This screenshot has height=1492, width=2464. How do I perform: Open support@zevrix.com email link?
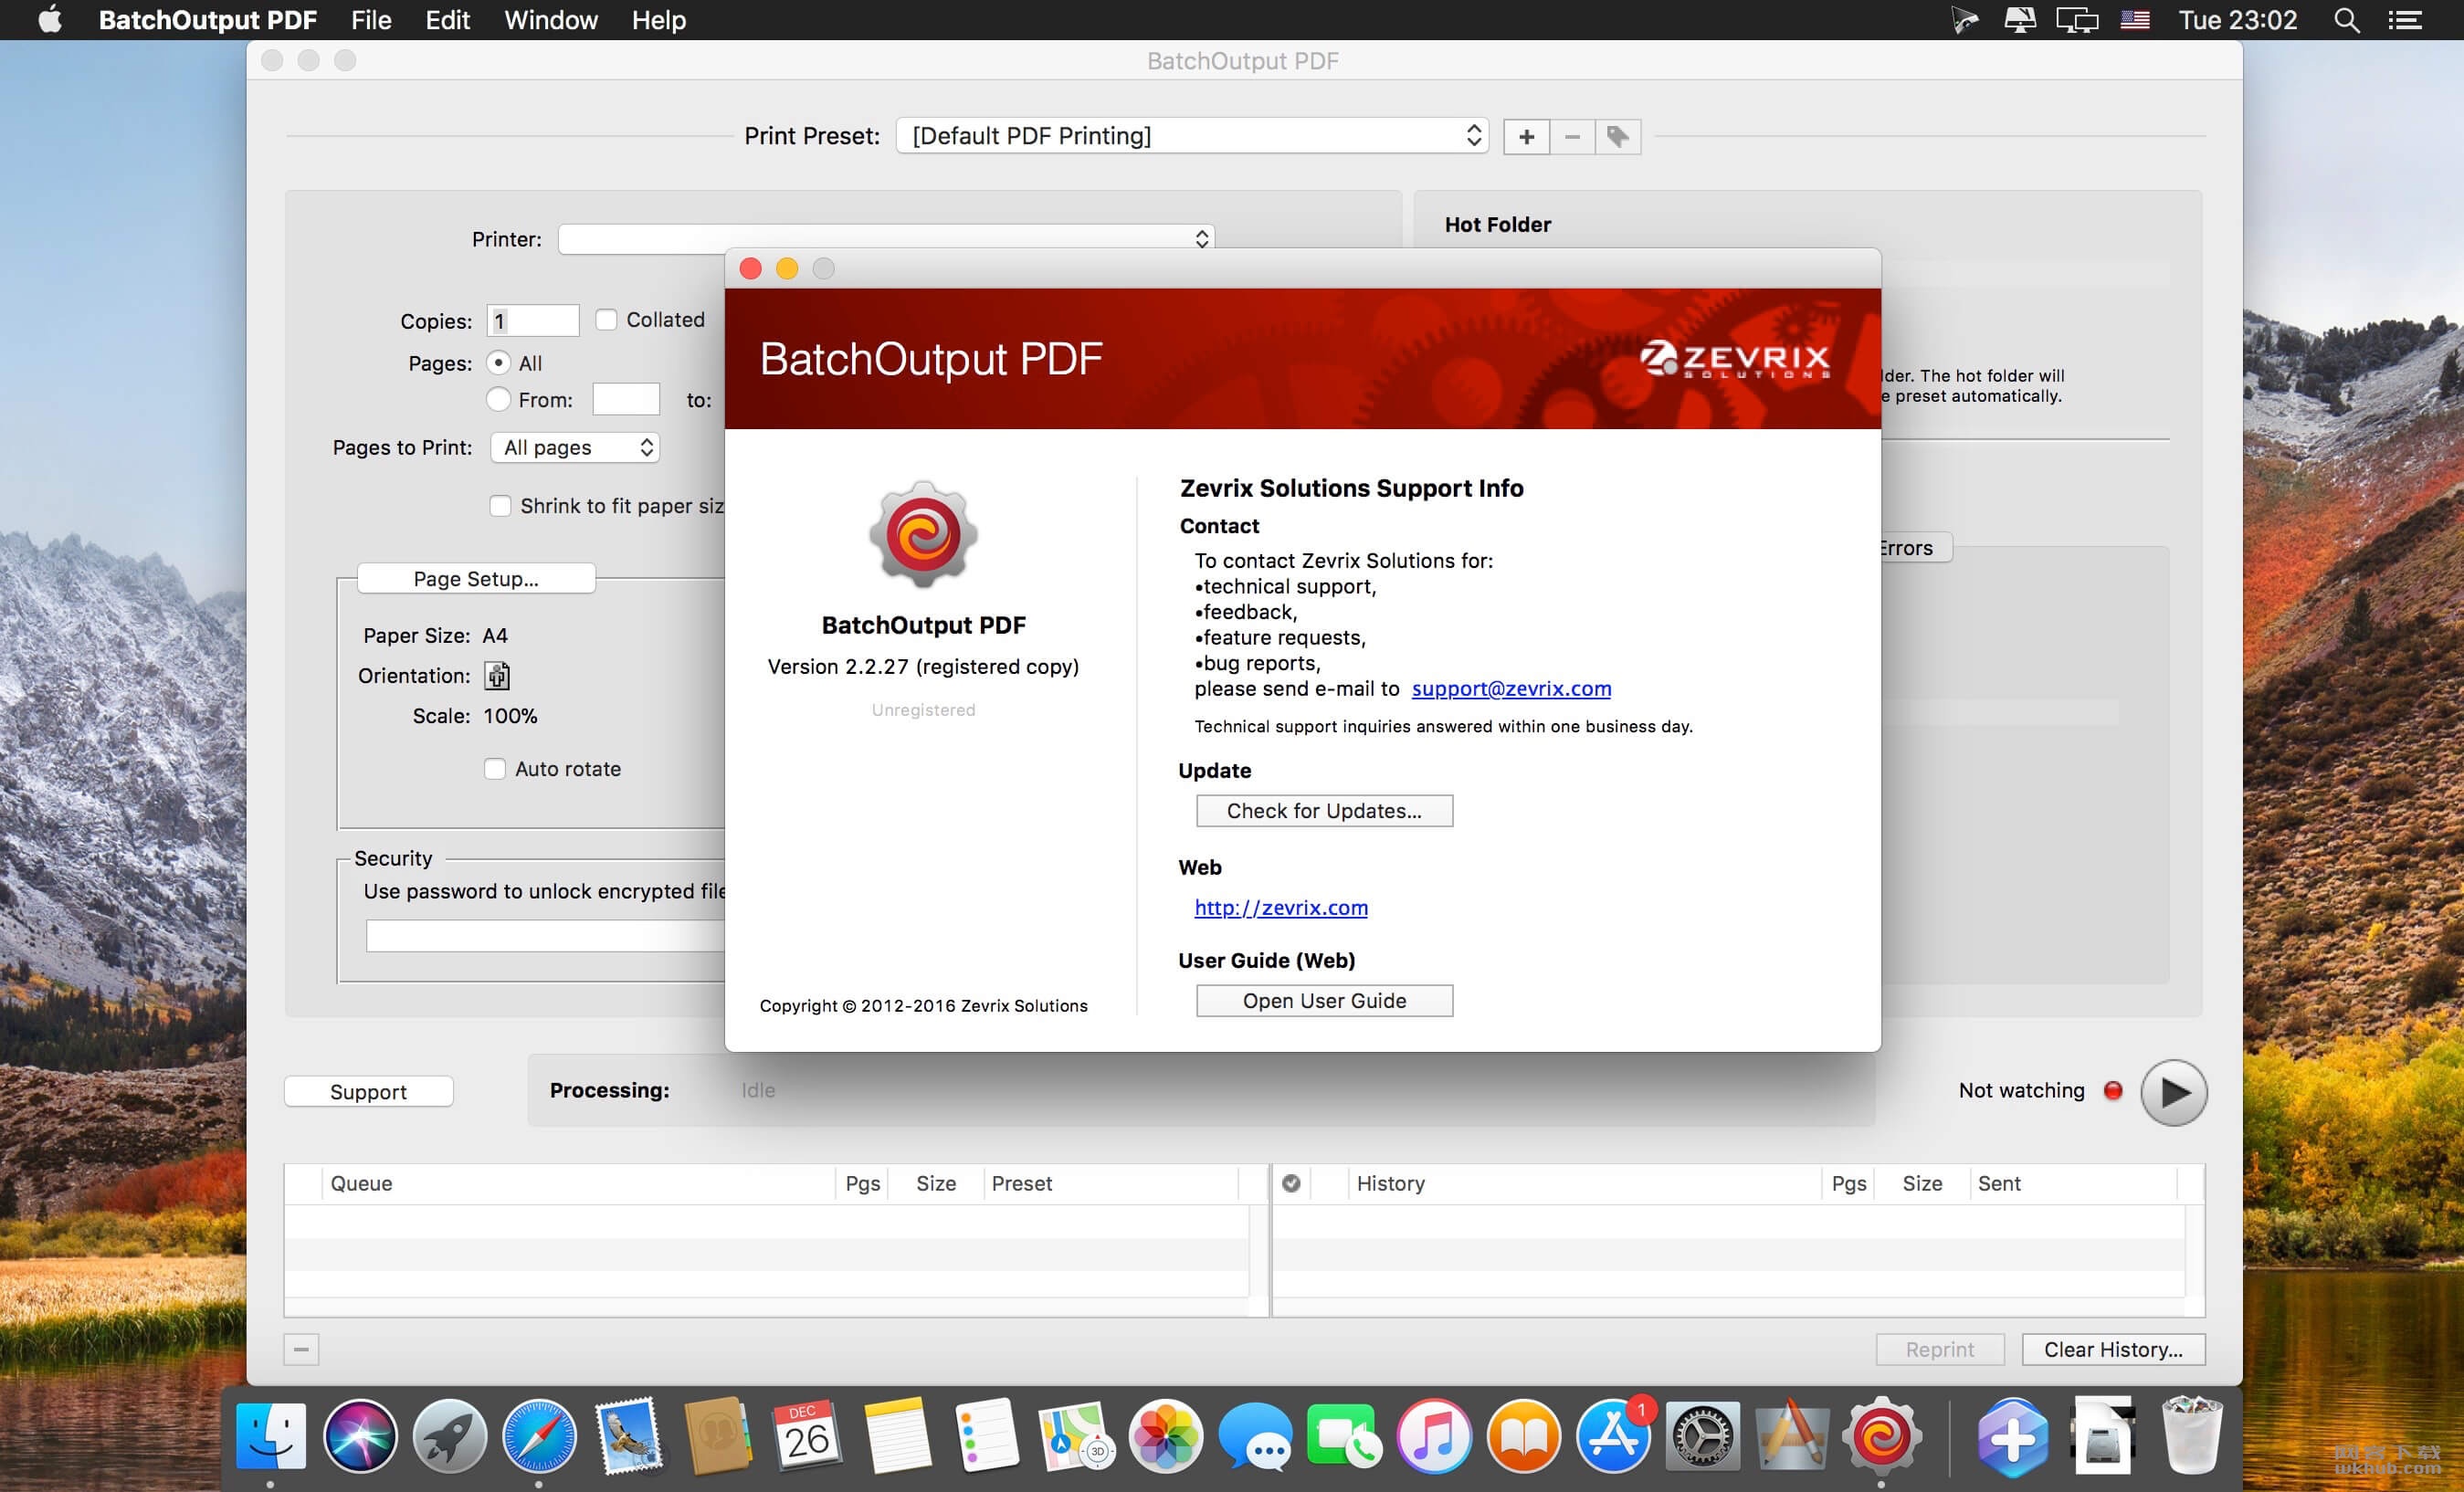[x=1511, y=688]
